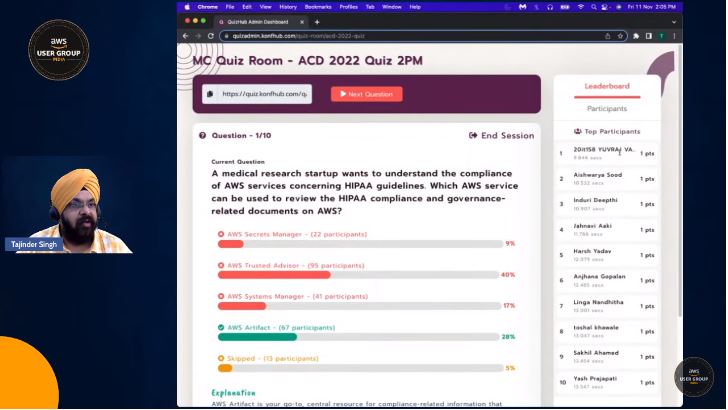Click the Explanation heading
728x410 pixels.
(x=233, y=393)
